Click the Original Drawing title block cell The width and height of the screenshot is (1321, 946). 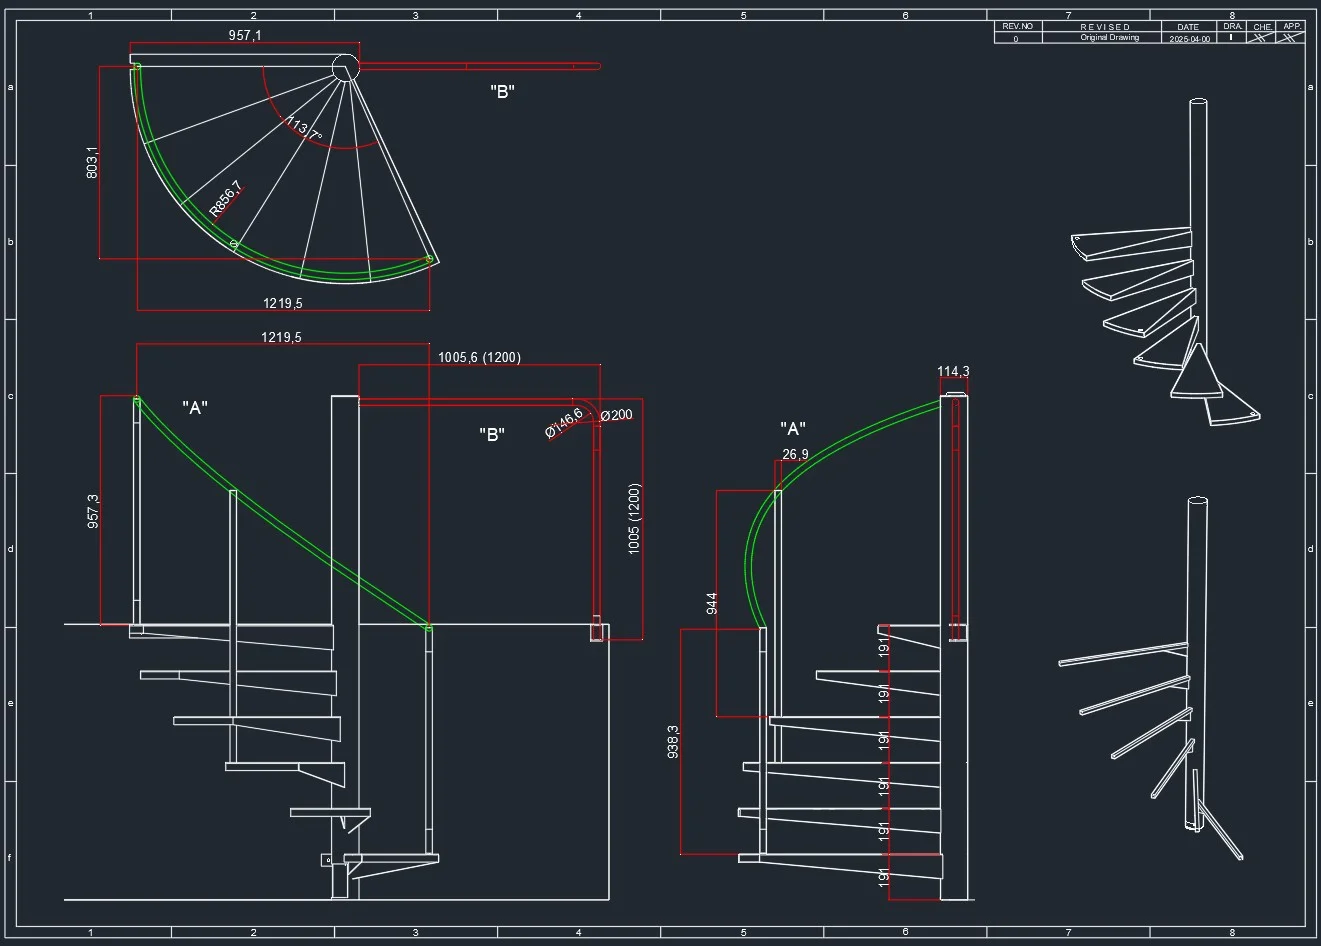1109,38
